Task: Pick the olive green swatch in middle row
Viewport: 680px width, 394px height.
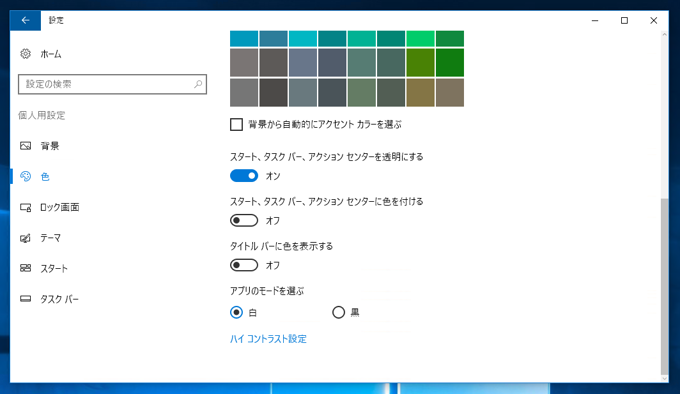Action: pyautogui.click(x=420, y=62)
